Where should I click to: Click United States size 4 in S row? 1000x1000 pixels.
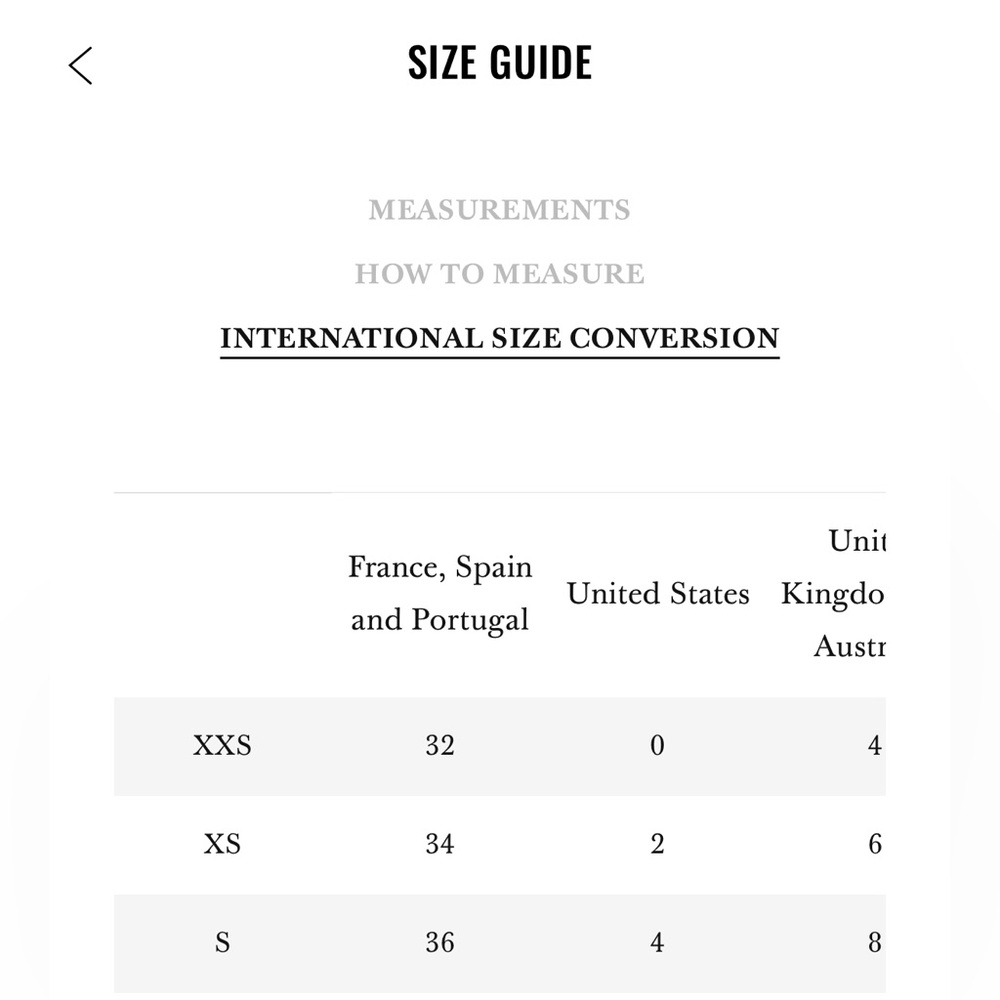point(658,943)
